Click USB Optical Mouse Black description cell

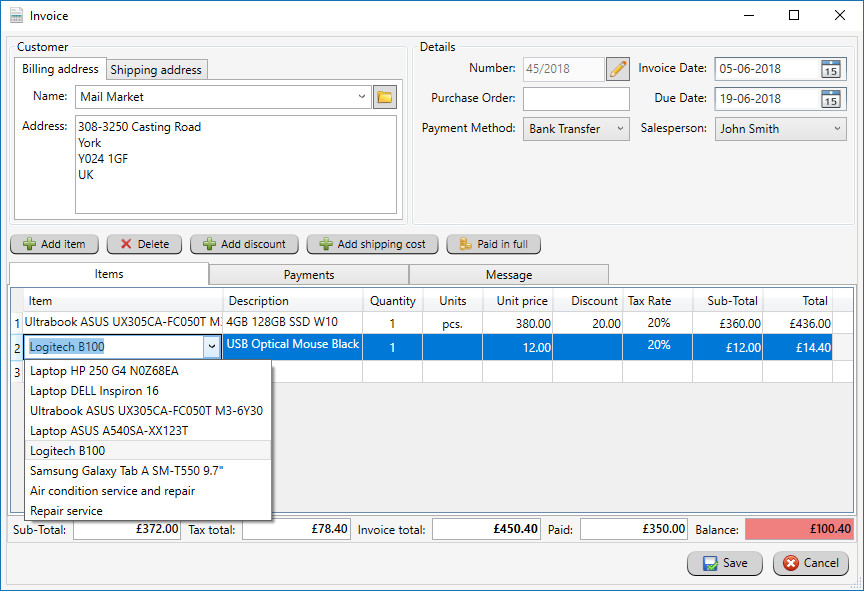293,347
